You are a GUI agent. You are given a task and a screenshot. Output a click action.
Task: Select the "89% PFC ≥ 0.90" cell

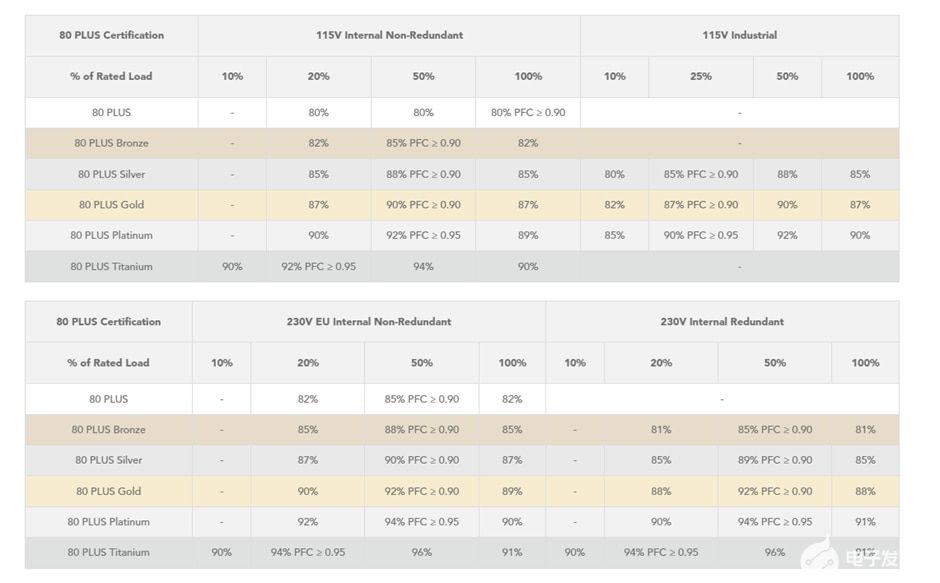(x=775, y=460)
